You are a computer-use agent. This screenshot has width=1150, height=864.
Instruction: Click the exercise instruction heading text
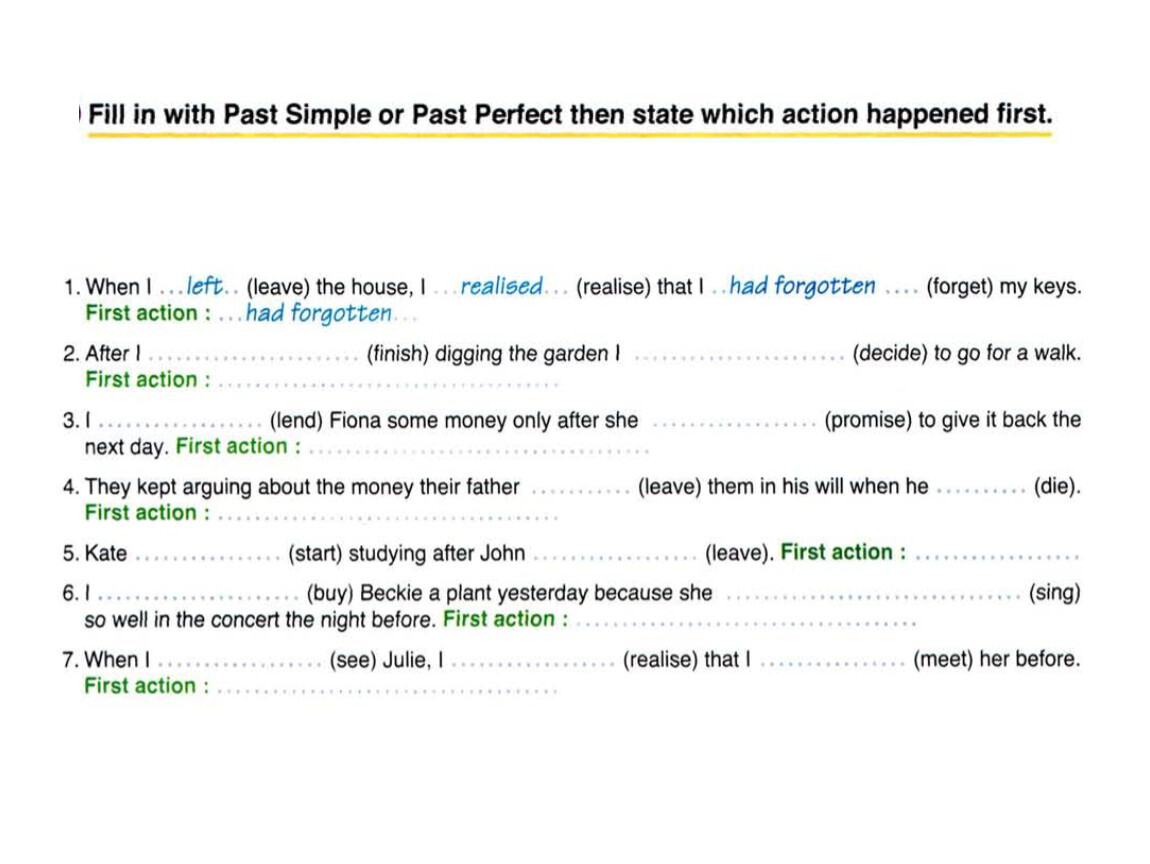(x=570, y=114)
